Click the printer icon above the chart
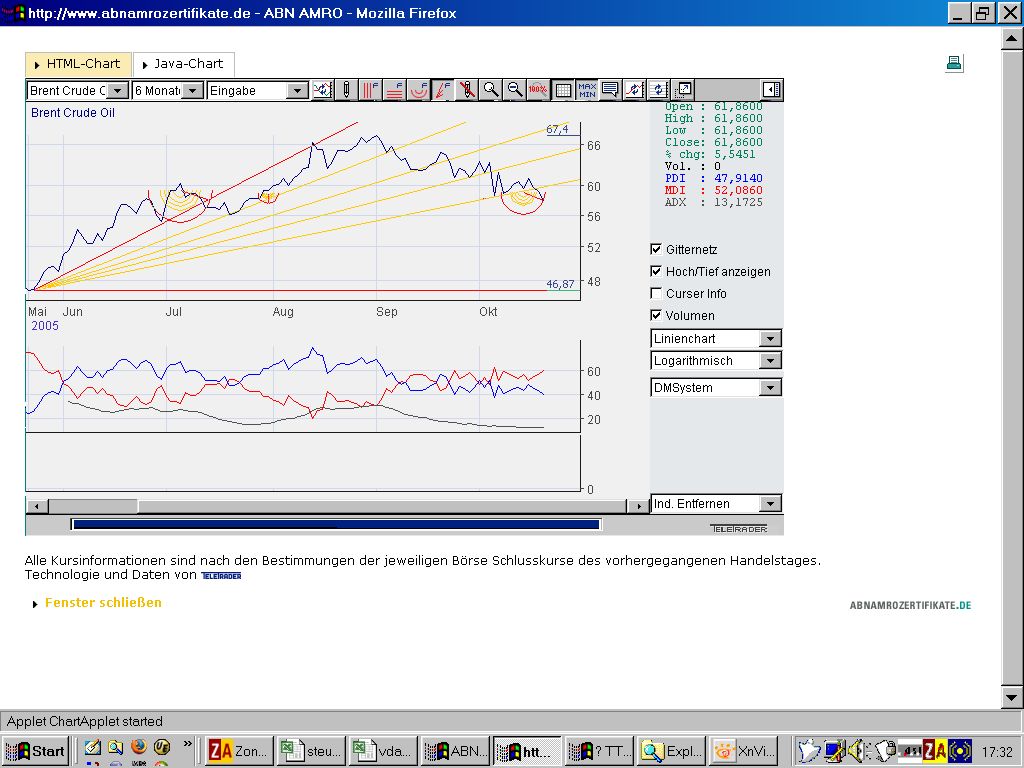Image resolution: width=1024 pixels, height=768 pixels. pyautogui.click(x=954, y=62)
